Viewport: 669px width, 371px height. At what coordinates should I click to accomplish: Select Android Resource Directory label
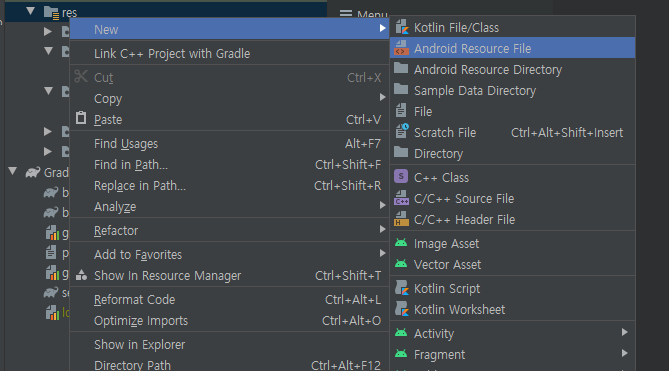click(x=488, y=70)
